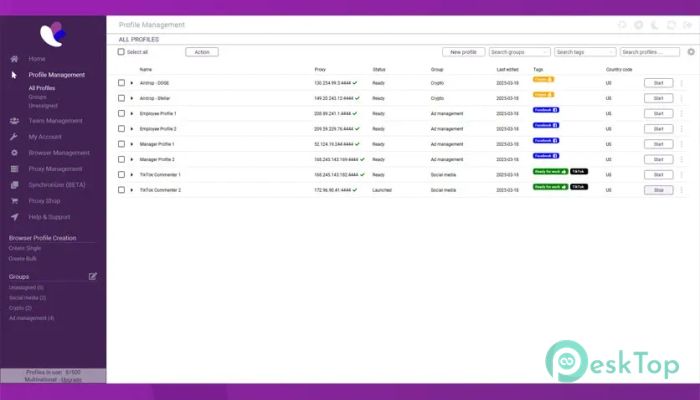
Task: Click the app logo in the sidebar
Action: [53, 34]
